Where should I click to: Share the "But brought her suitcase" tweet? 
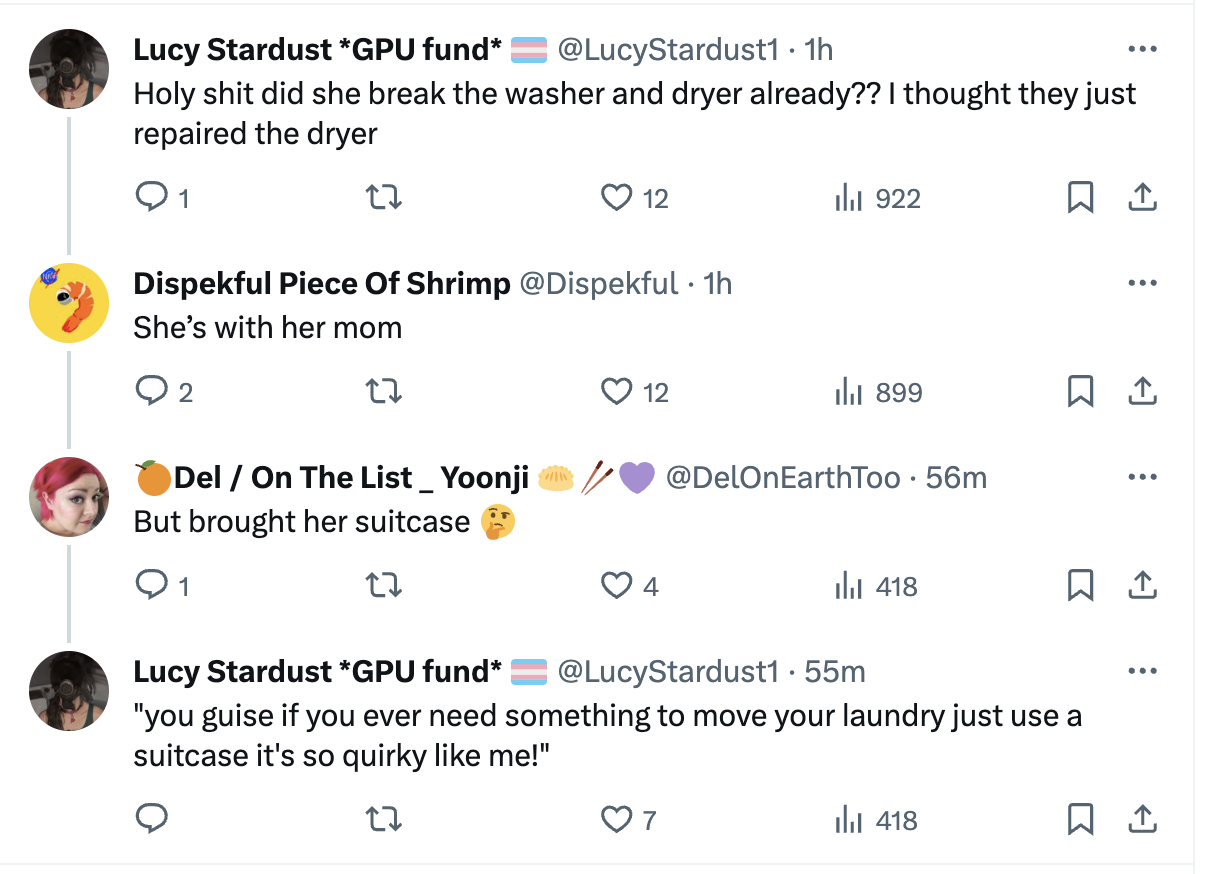coord(1142,586)
